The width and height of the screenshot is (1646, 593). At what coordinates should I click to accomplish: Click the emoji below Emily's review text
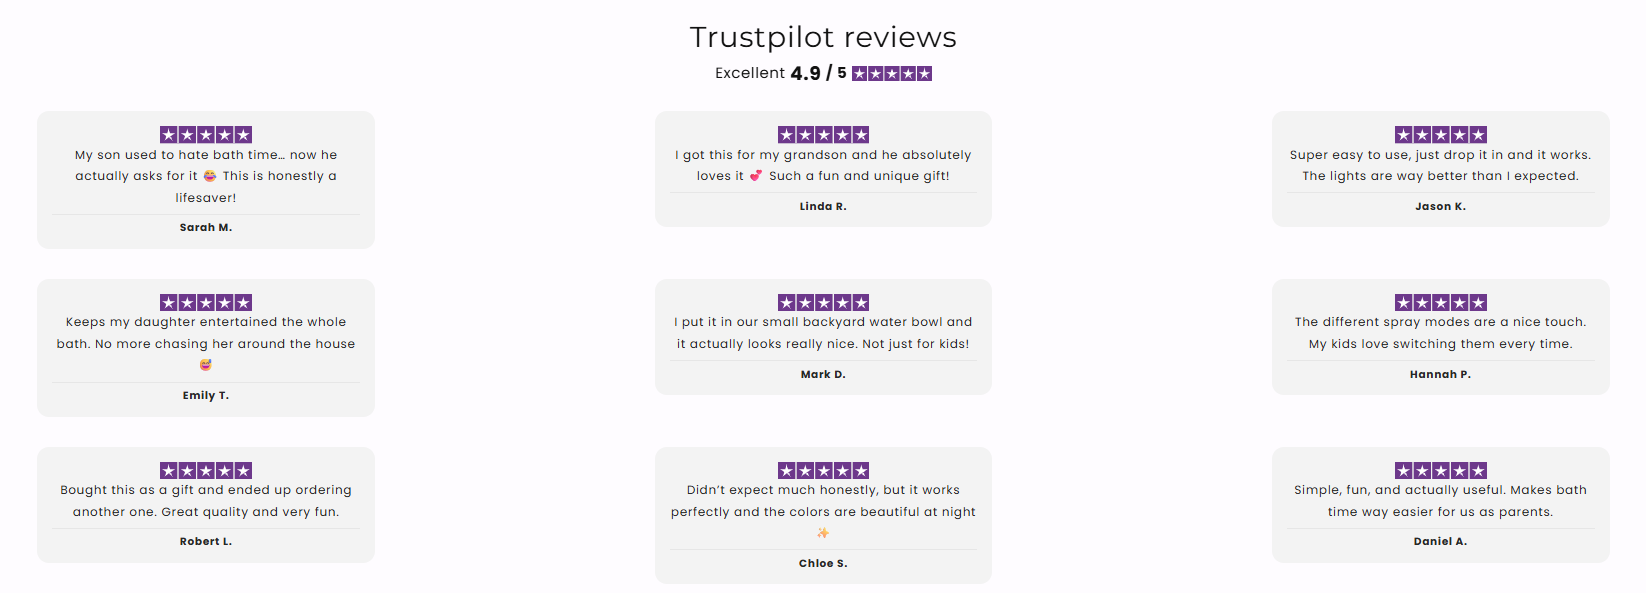206,365
